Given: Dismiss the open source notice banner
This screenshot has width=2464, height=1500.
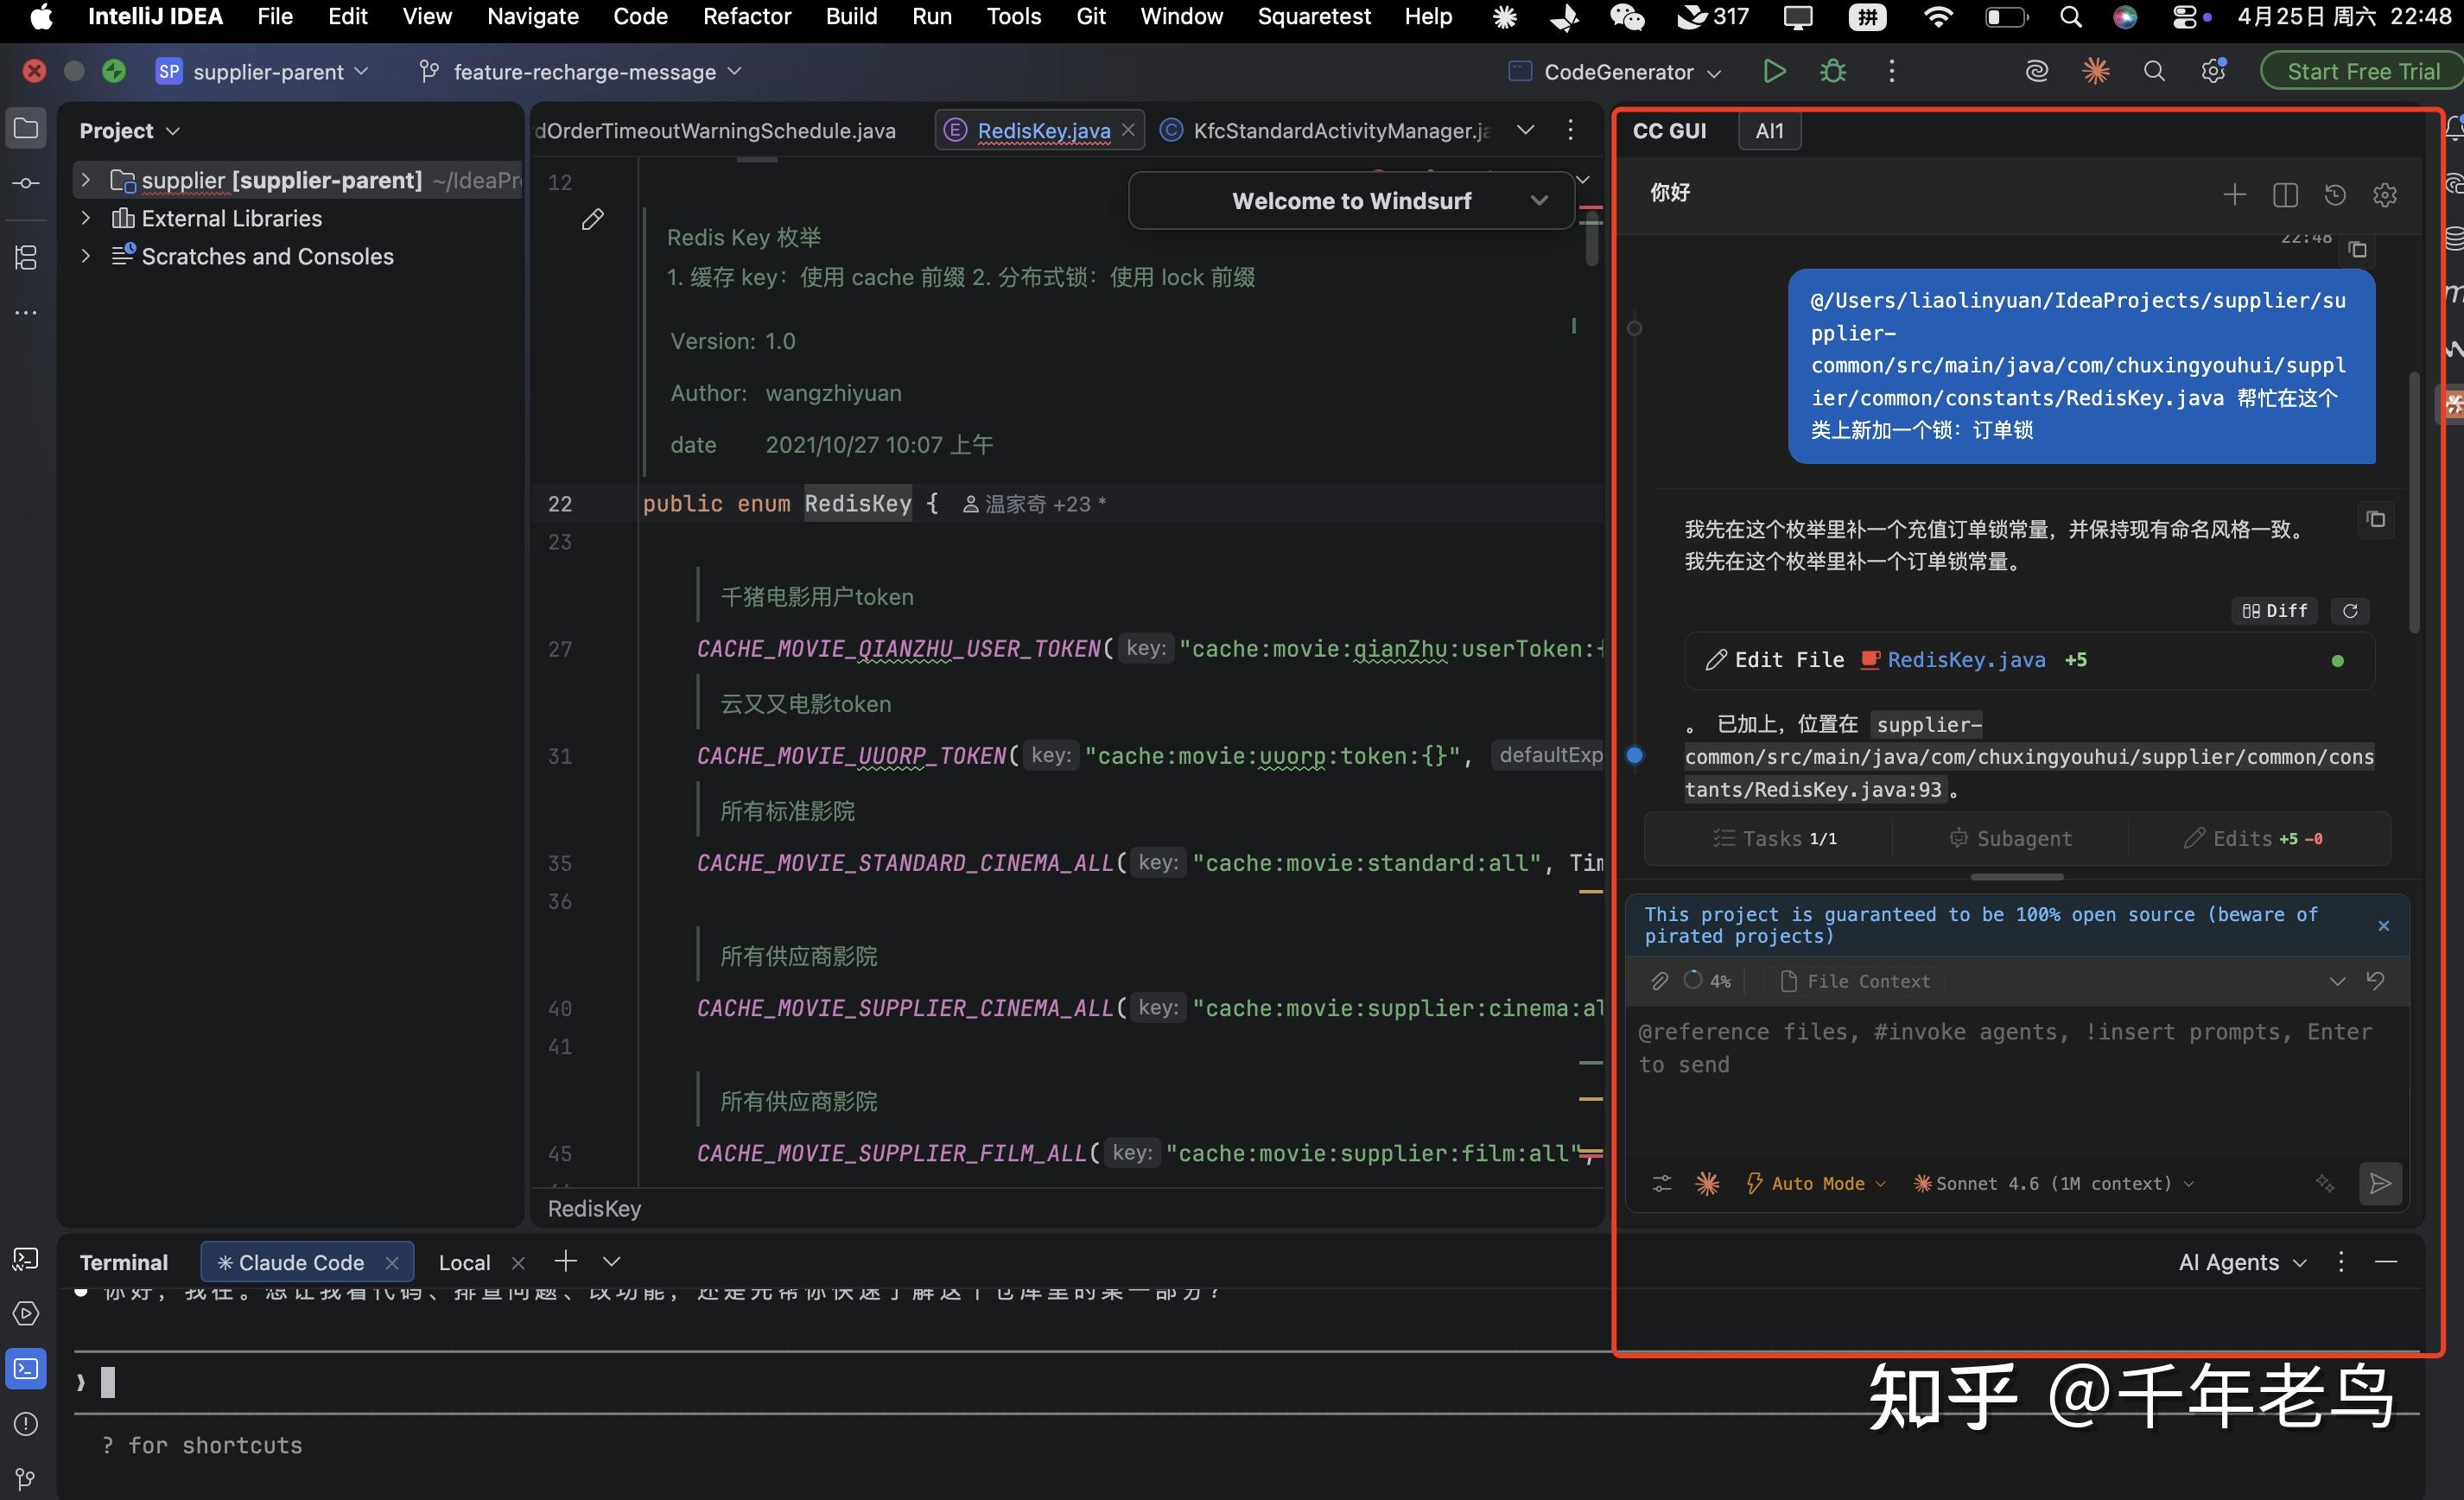Looking at the screenshot, I should (2384, 925).
